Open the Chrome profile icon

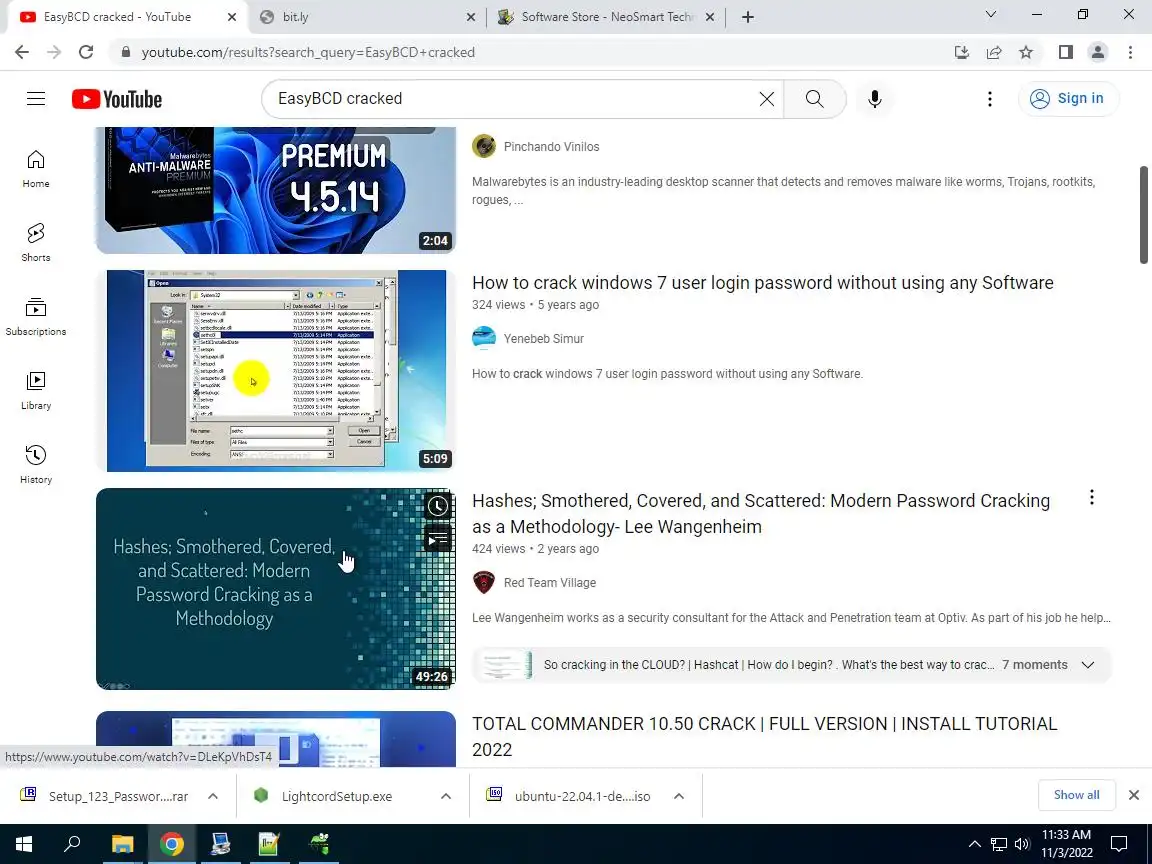[1098, 52]
